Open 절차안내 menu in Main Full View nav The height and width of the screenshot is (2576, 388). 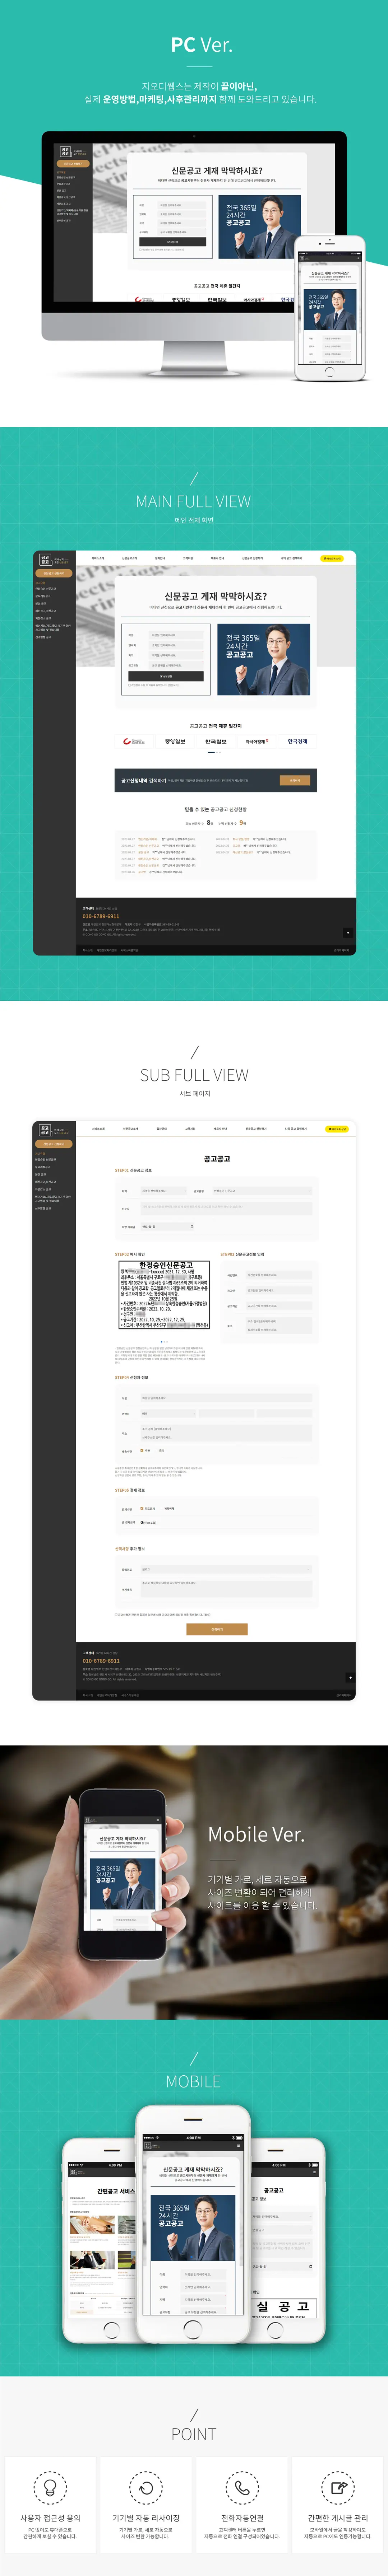point(160,558)
